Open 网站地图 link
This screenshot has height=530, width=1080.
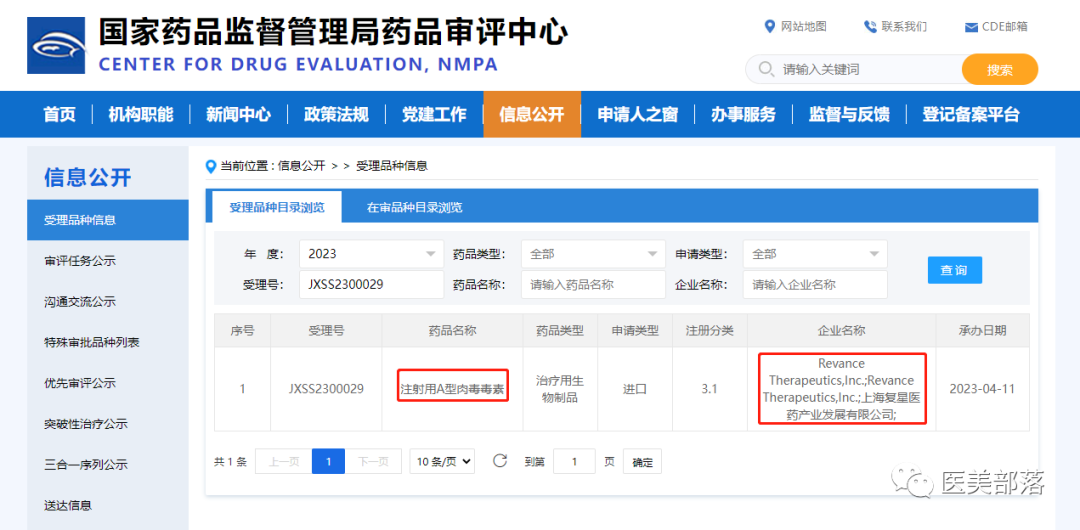pyautogui.click(x=803, y=27)
